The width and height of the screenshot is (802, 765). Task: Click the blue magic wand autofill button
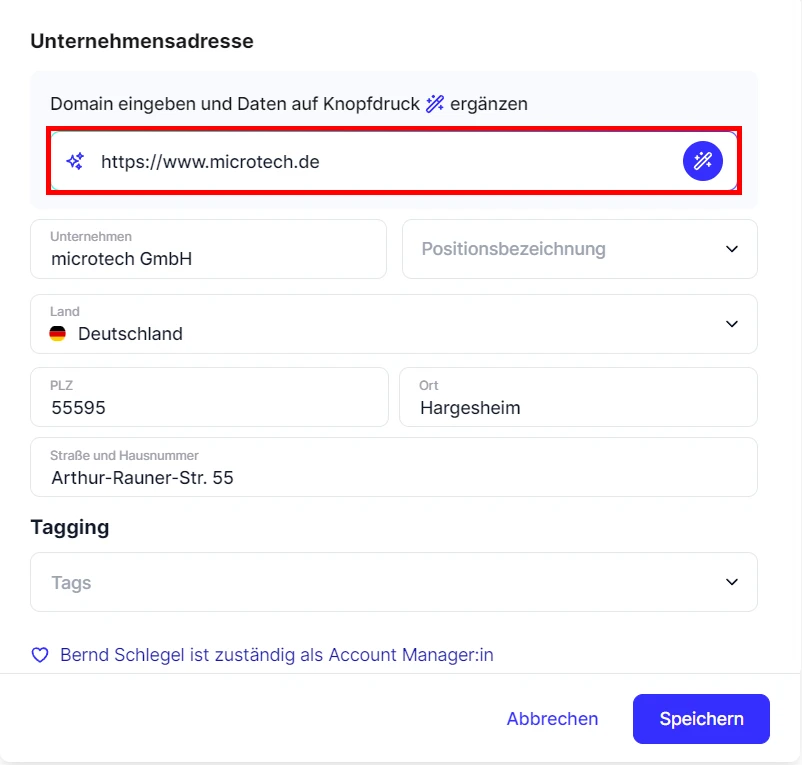[x=703, y=160]
